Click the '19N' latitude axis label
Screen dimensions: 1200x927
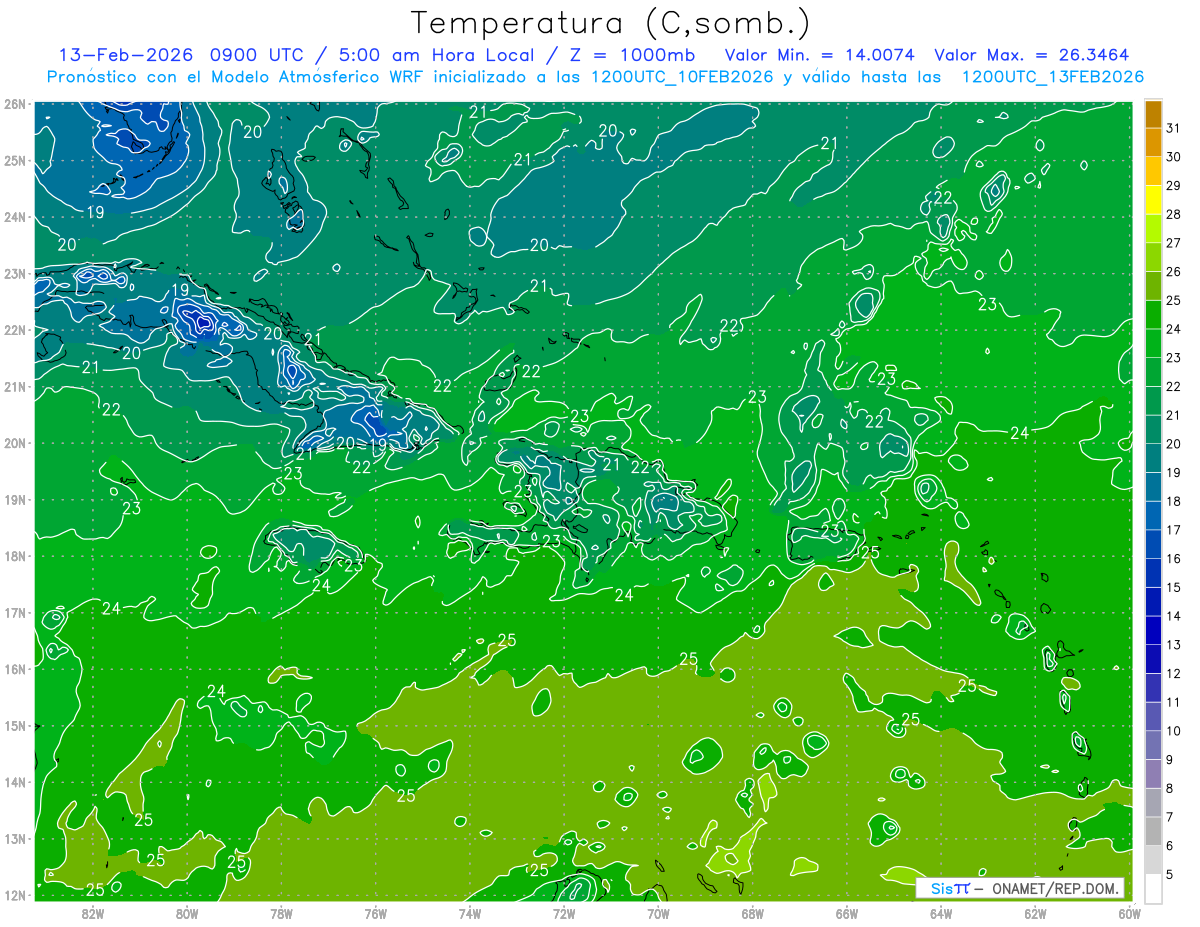point(14,499)
